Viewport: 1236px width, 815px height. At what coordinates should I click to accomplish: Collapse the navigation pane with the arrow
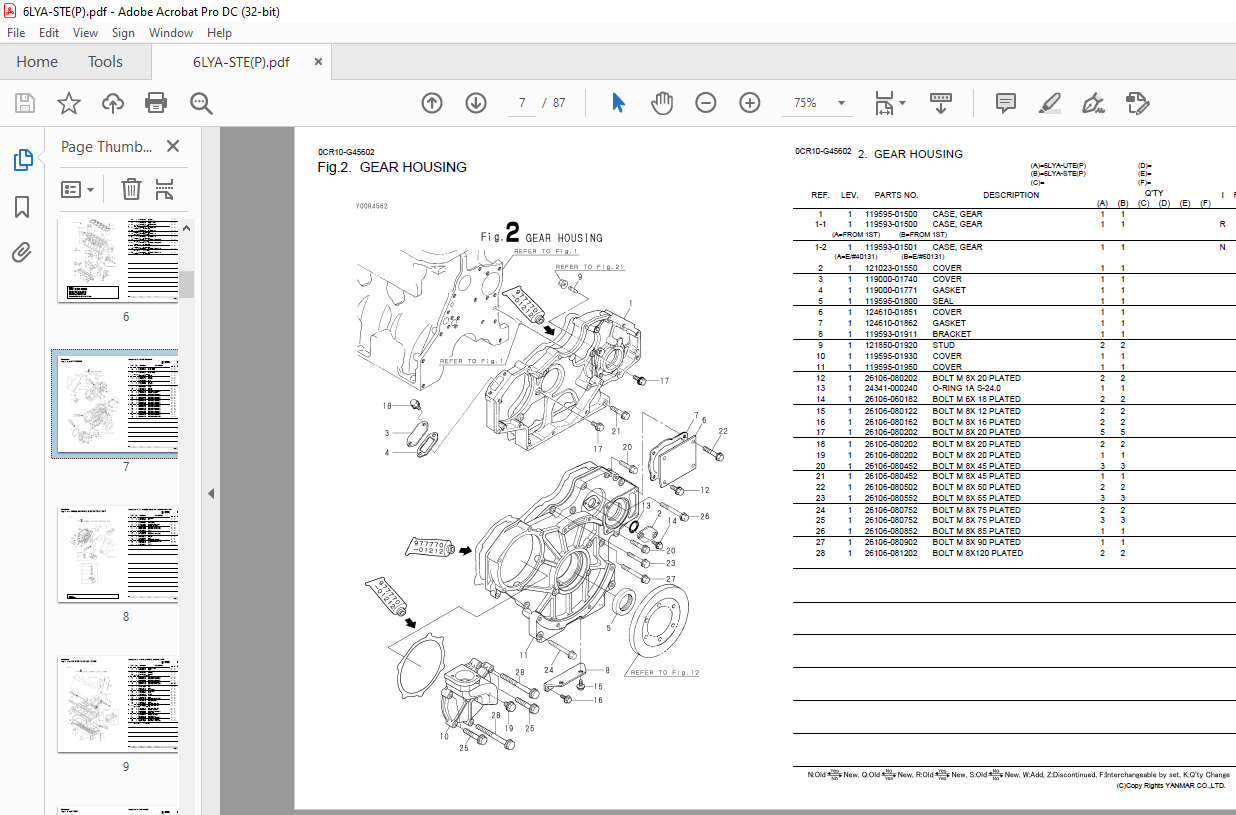pyautogui.click(x=211, y=493)
